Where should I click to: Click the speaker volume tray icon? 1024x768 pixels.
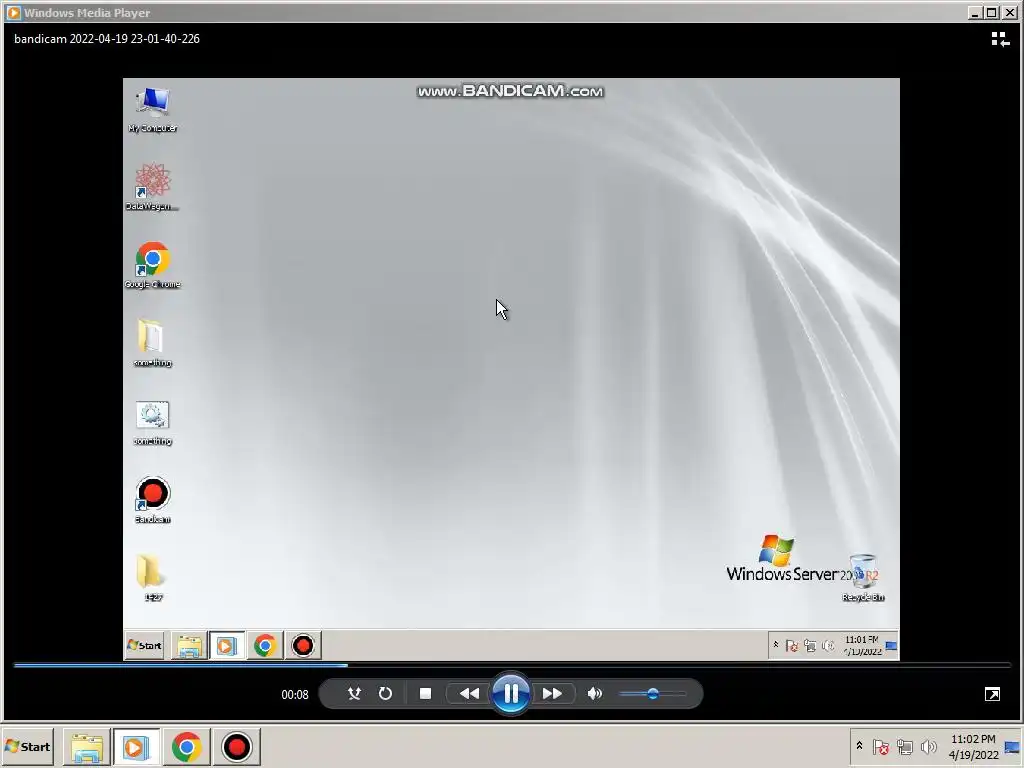[928, 746]
